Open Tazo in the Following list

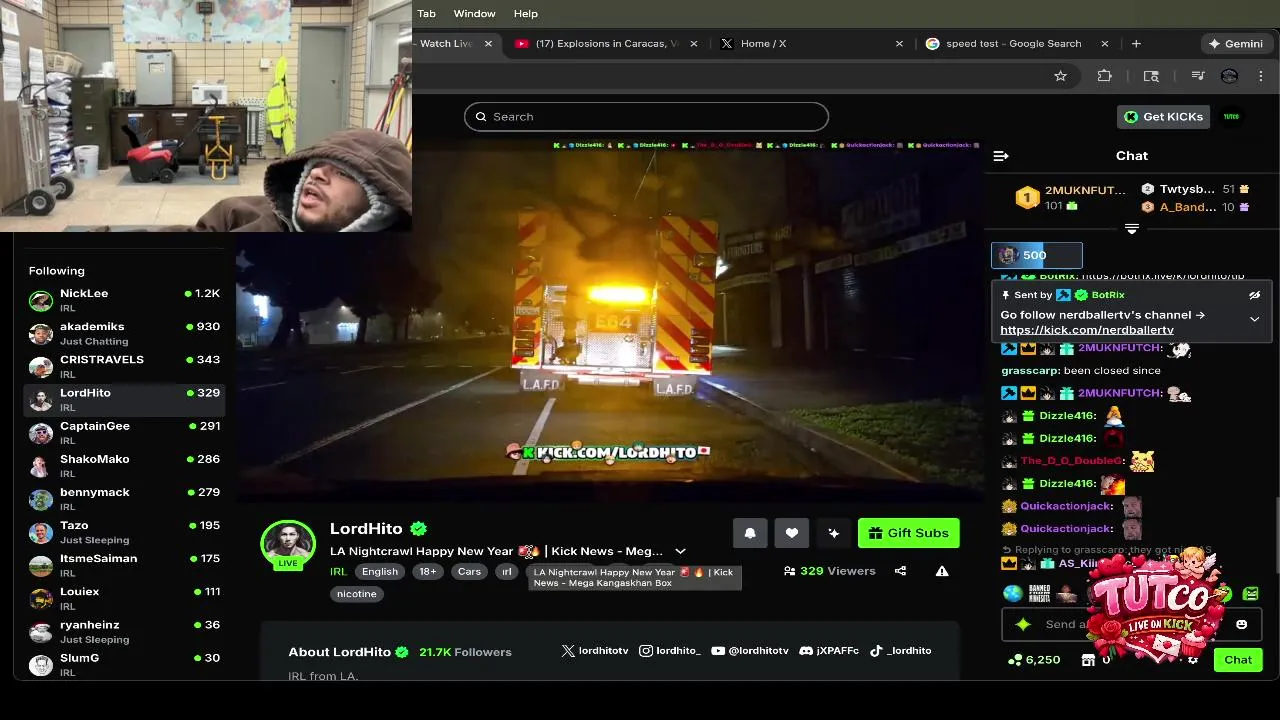[x=124, y=531]
